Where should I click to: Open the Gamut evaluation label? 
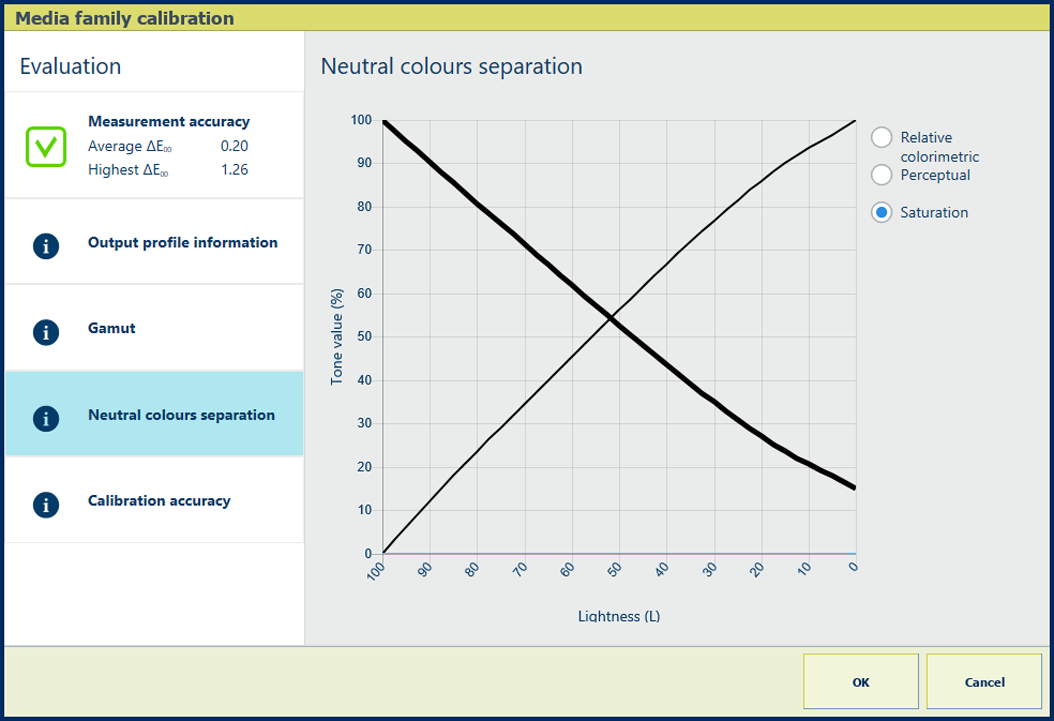pos(111,328)
